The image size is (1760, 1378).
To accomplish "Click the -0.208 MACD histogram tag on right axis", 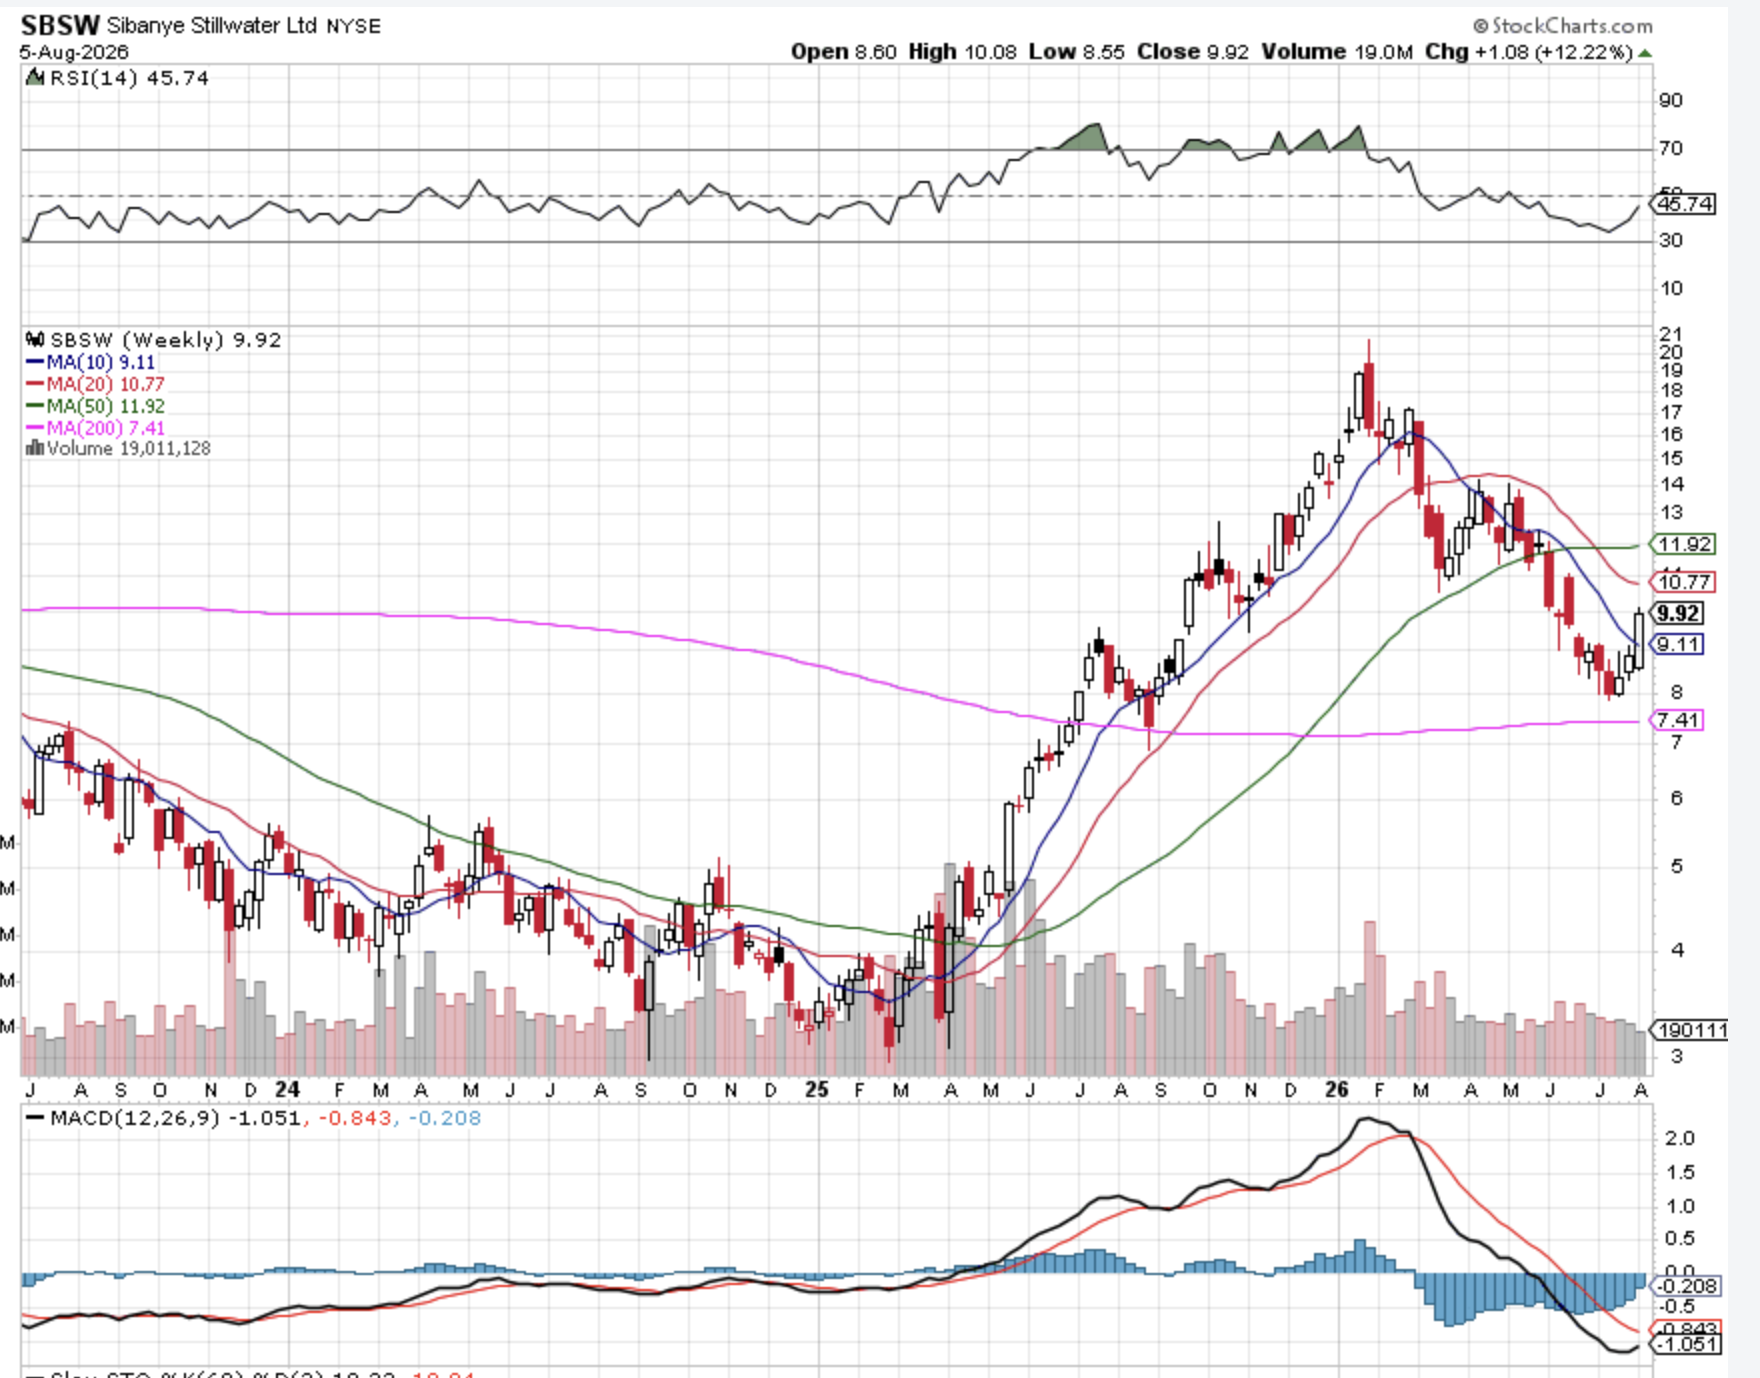I will point(1687,1286).
